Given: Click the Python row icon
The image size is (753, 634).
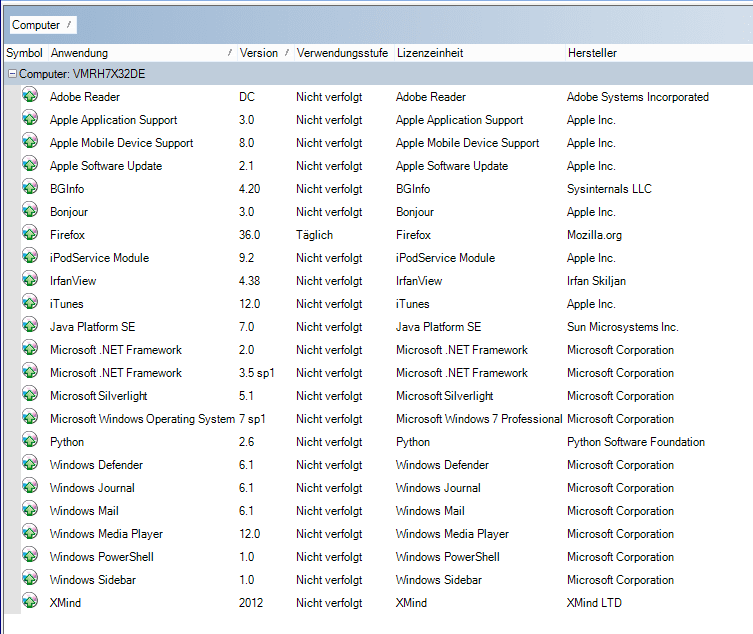Looking at the screenshot, I should 30,441.
